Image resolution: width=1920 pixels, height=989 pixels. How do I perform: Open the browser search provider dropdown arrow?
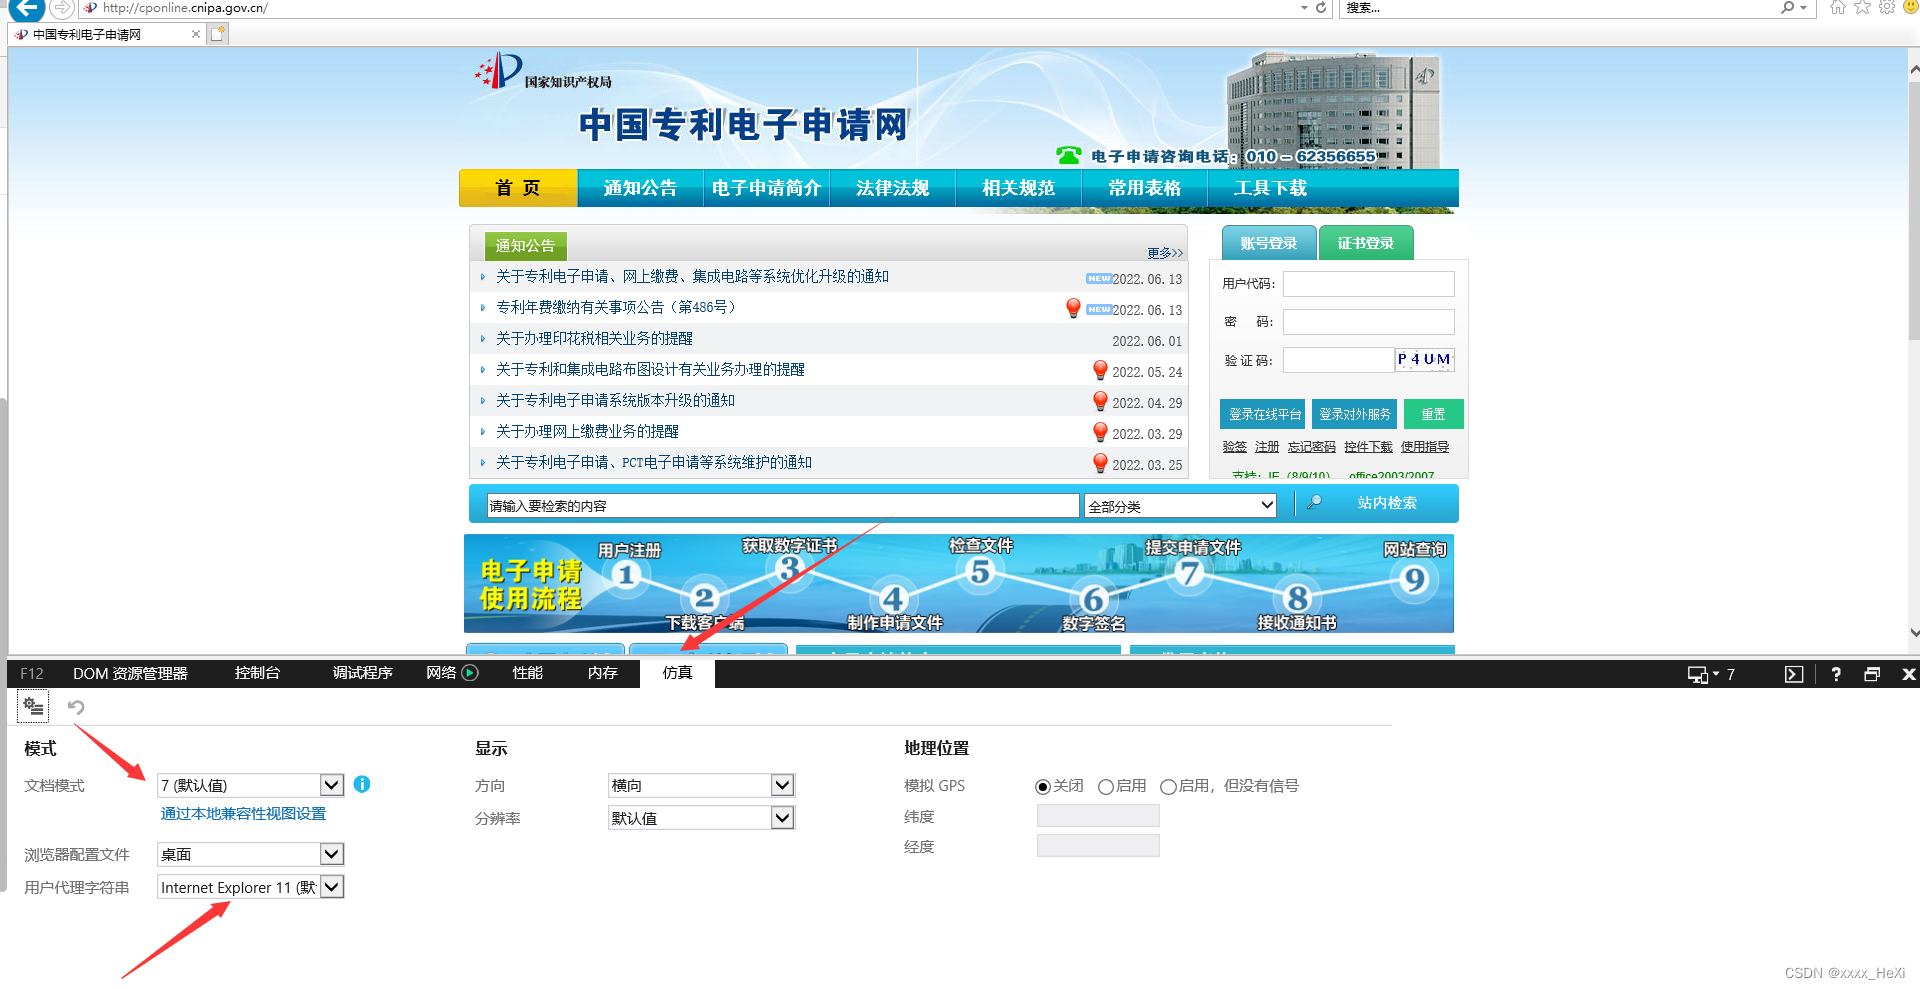[1804, 8]
